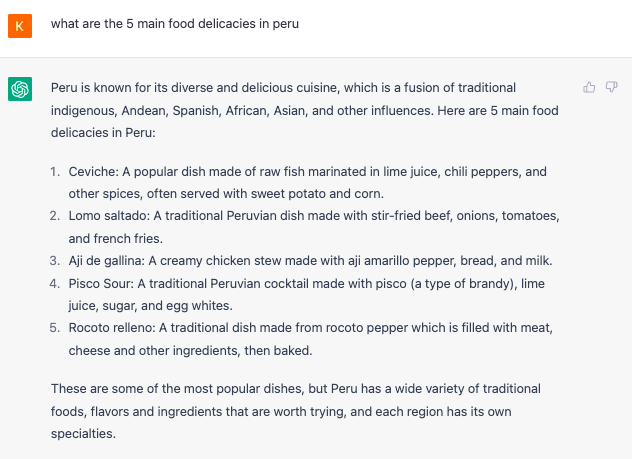The height and width of the screenshot is (459, 632).
Task: Click list number 5 marker
Action: pyautogui.click(x=55, y=328)
